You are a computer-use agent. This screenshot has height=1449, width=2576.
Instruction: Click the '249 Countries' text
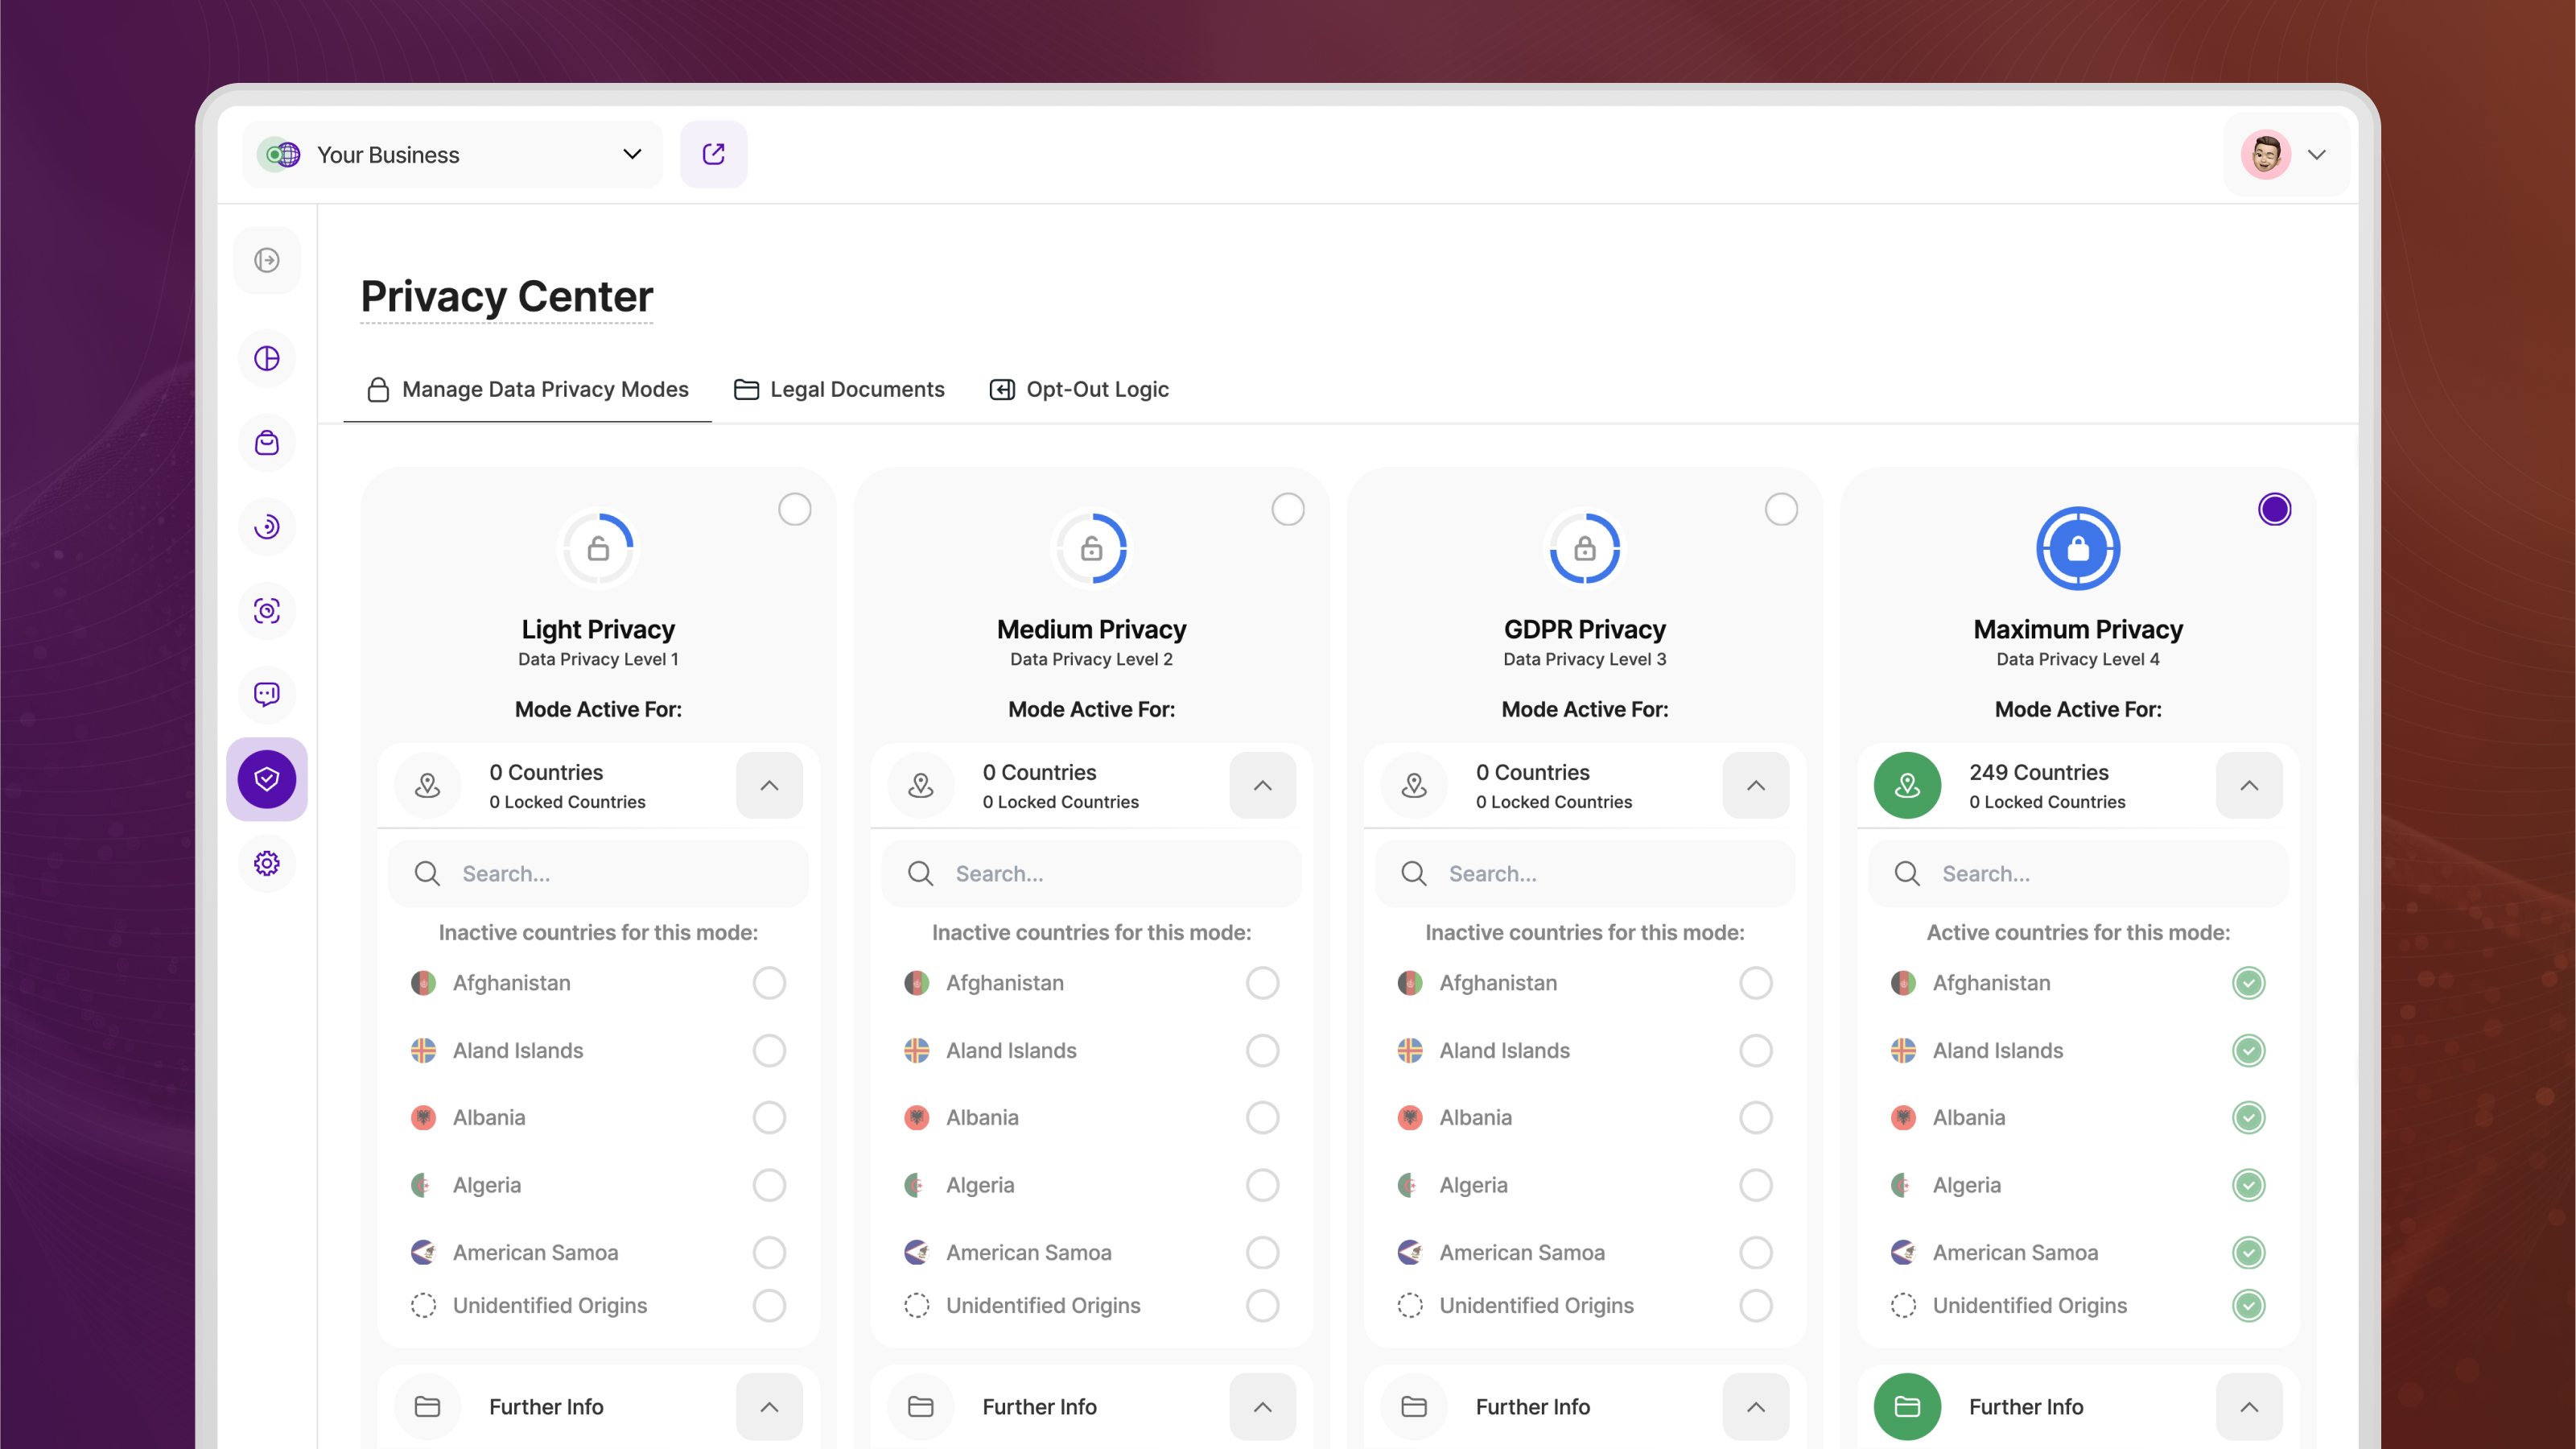coord(2038,772)
